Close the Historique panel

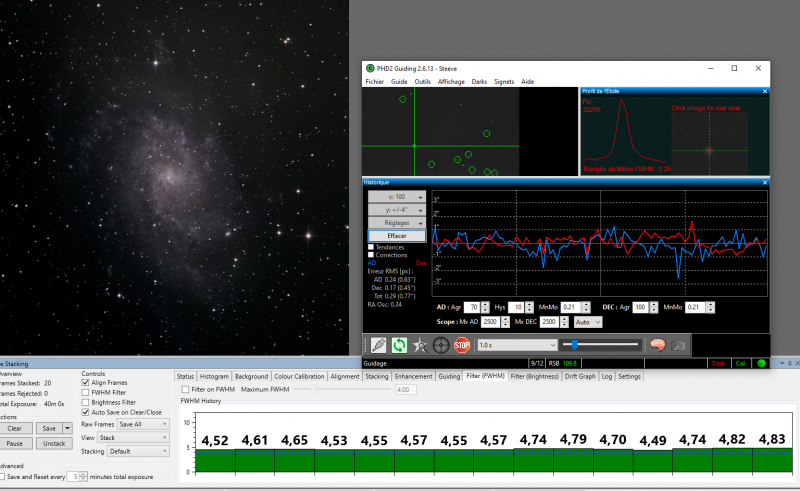[765, 182]
